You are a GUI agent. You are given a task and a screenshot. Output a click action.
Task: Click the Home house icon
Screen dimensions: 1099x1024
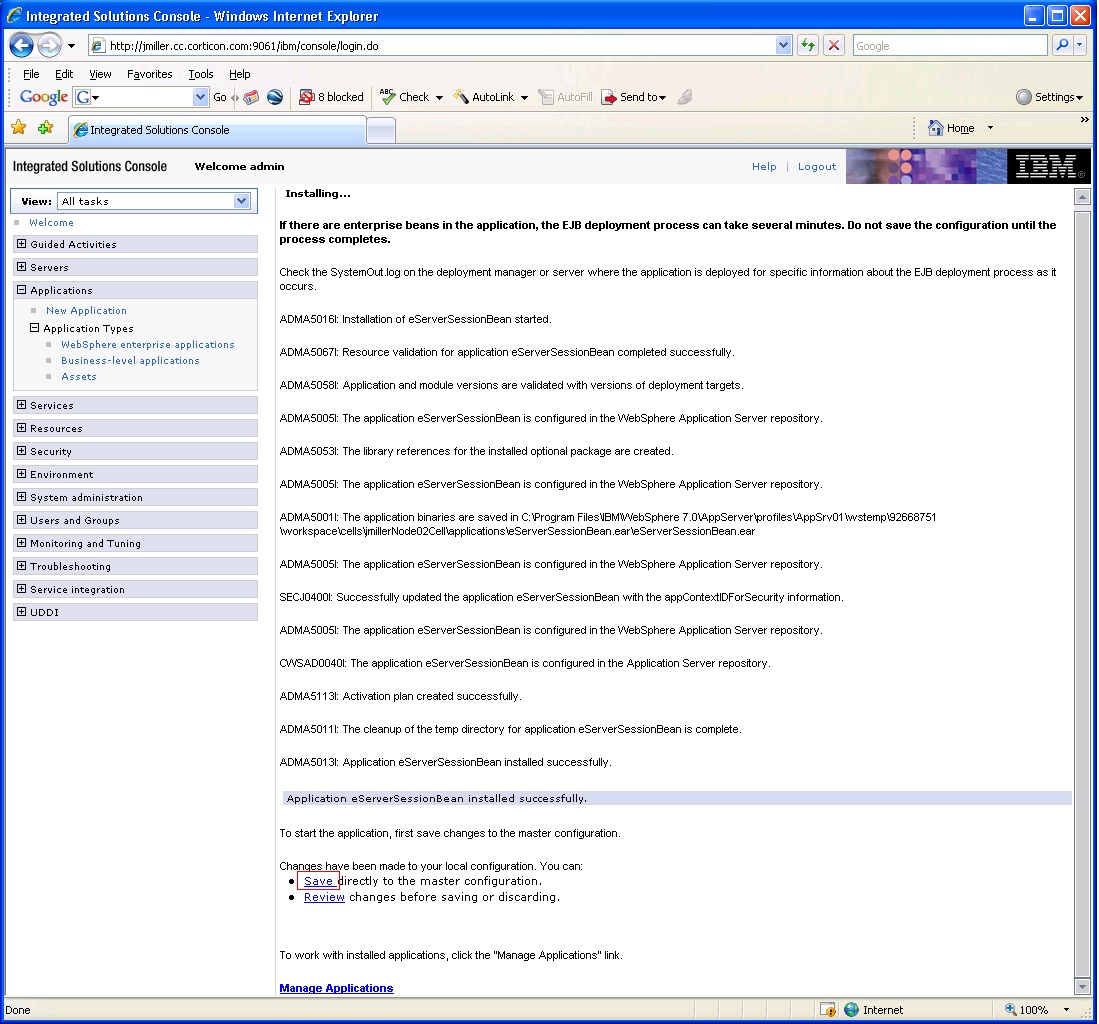coord(936,128)
